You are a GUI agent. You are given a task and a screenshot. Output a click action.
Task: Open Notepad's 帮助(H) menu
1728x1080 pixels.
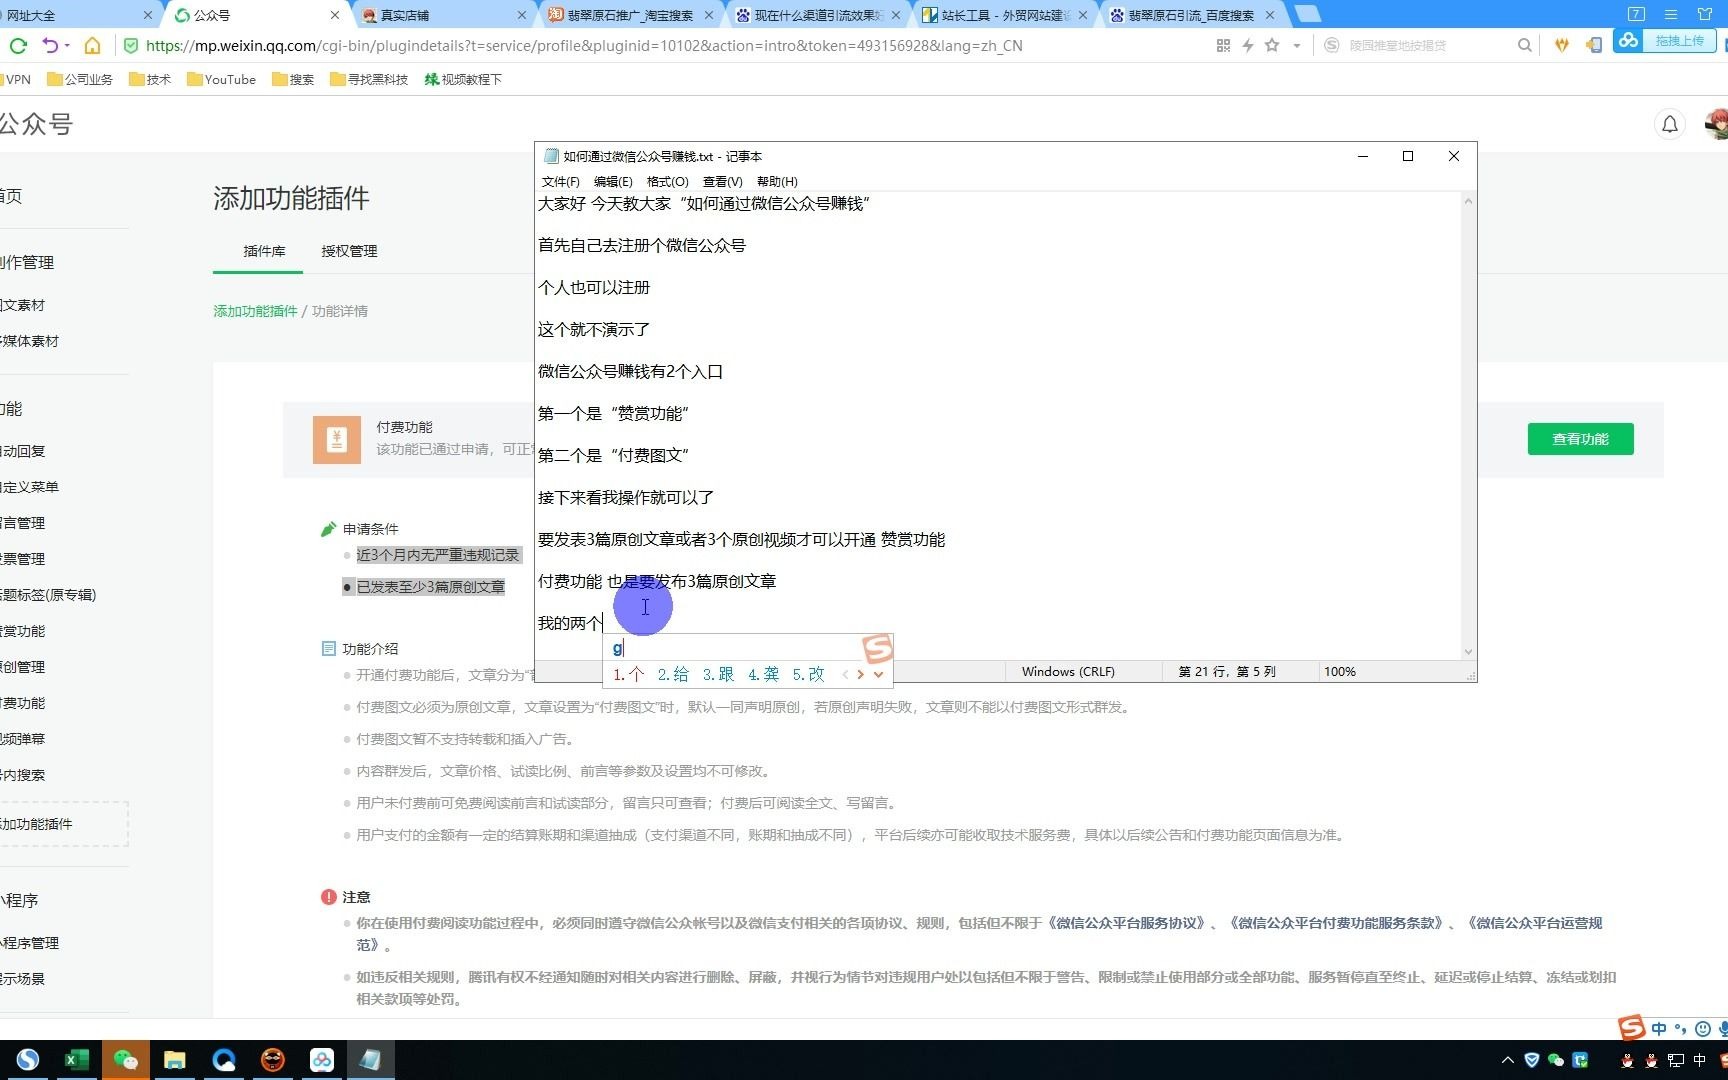pyautogui.click(x=777, y=181)
